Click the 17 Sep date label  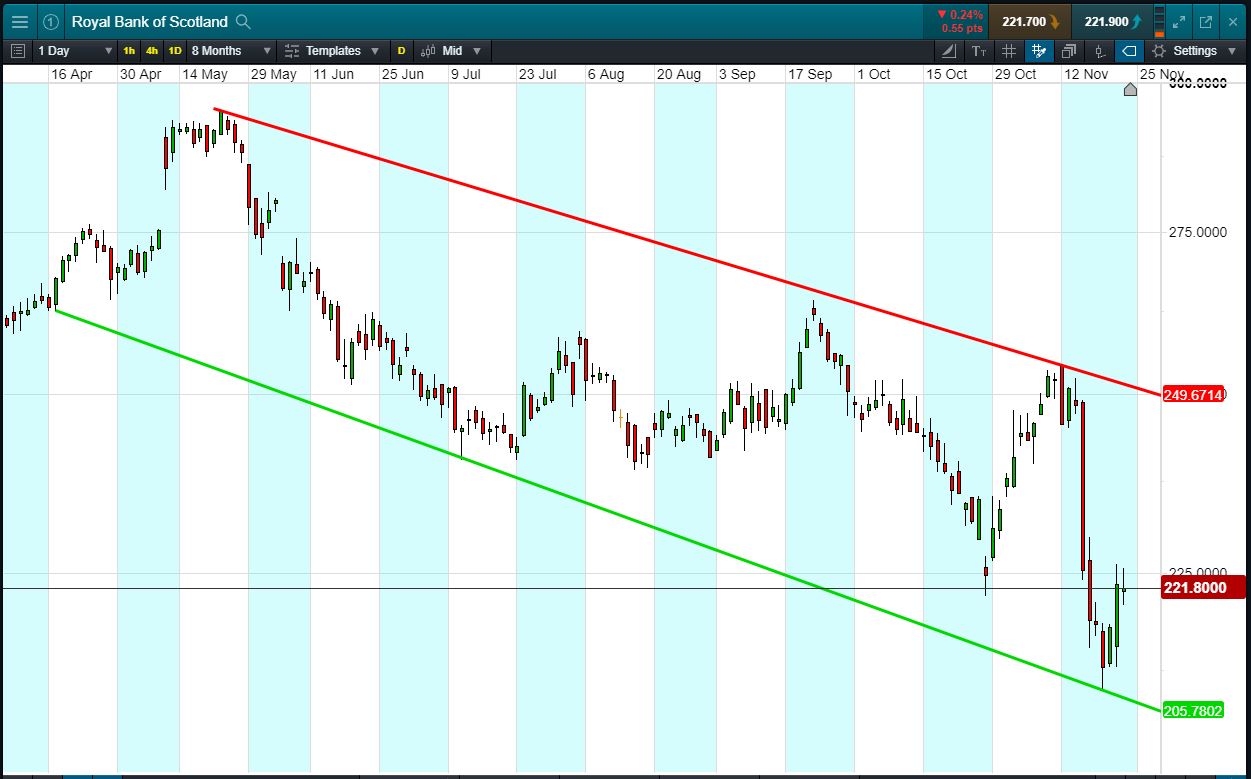(810, 74)
